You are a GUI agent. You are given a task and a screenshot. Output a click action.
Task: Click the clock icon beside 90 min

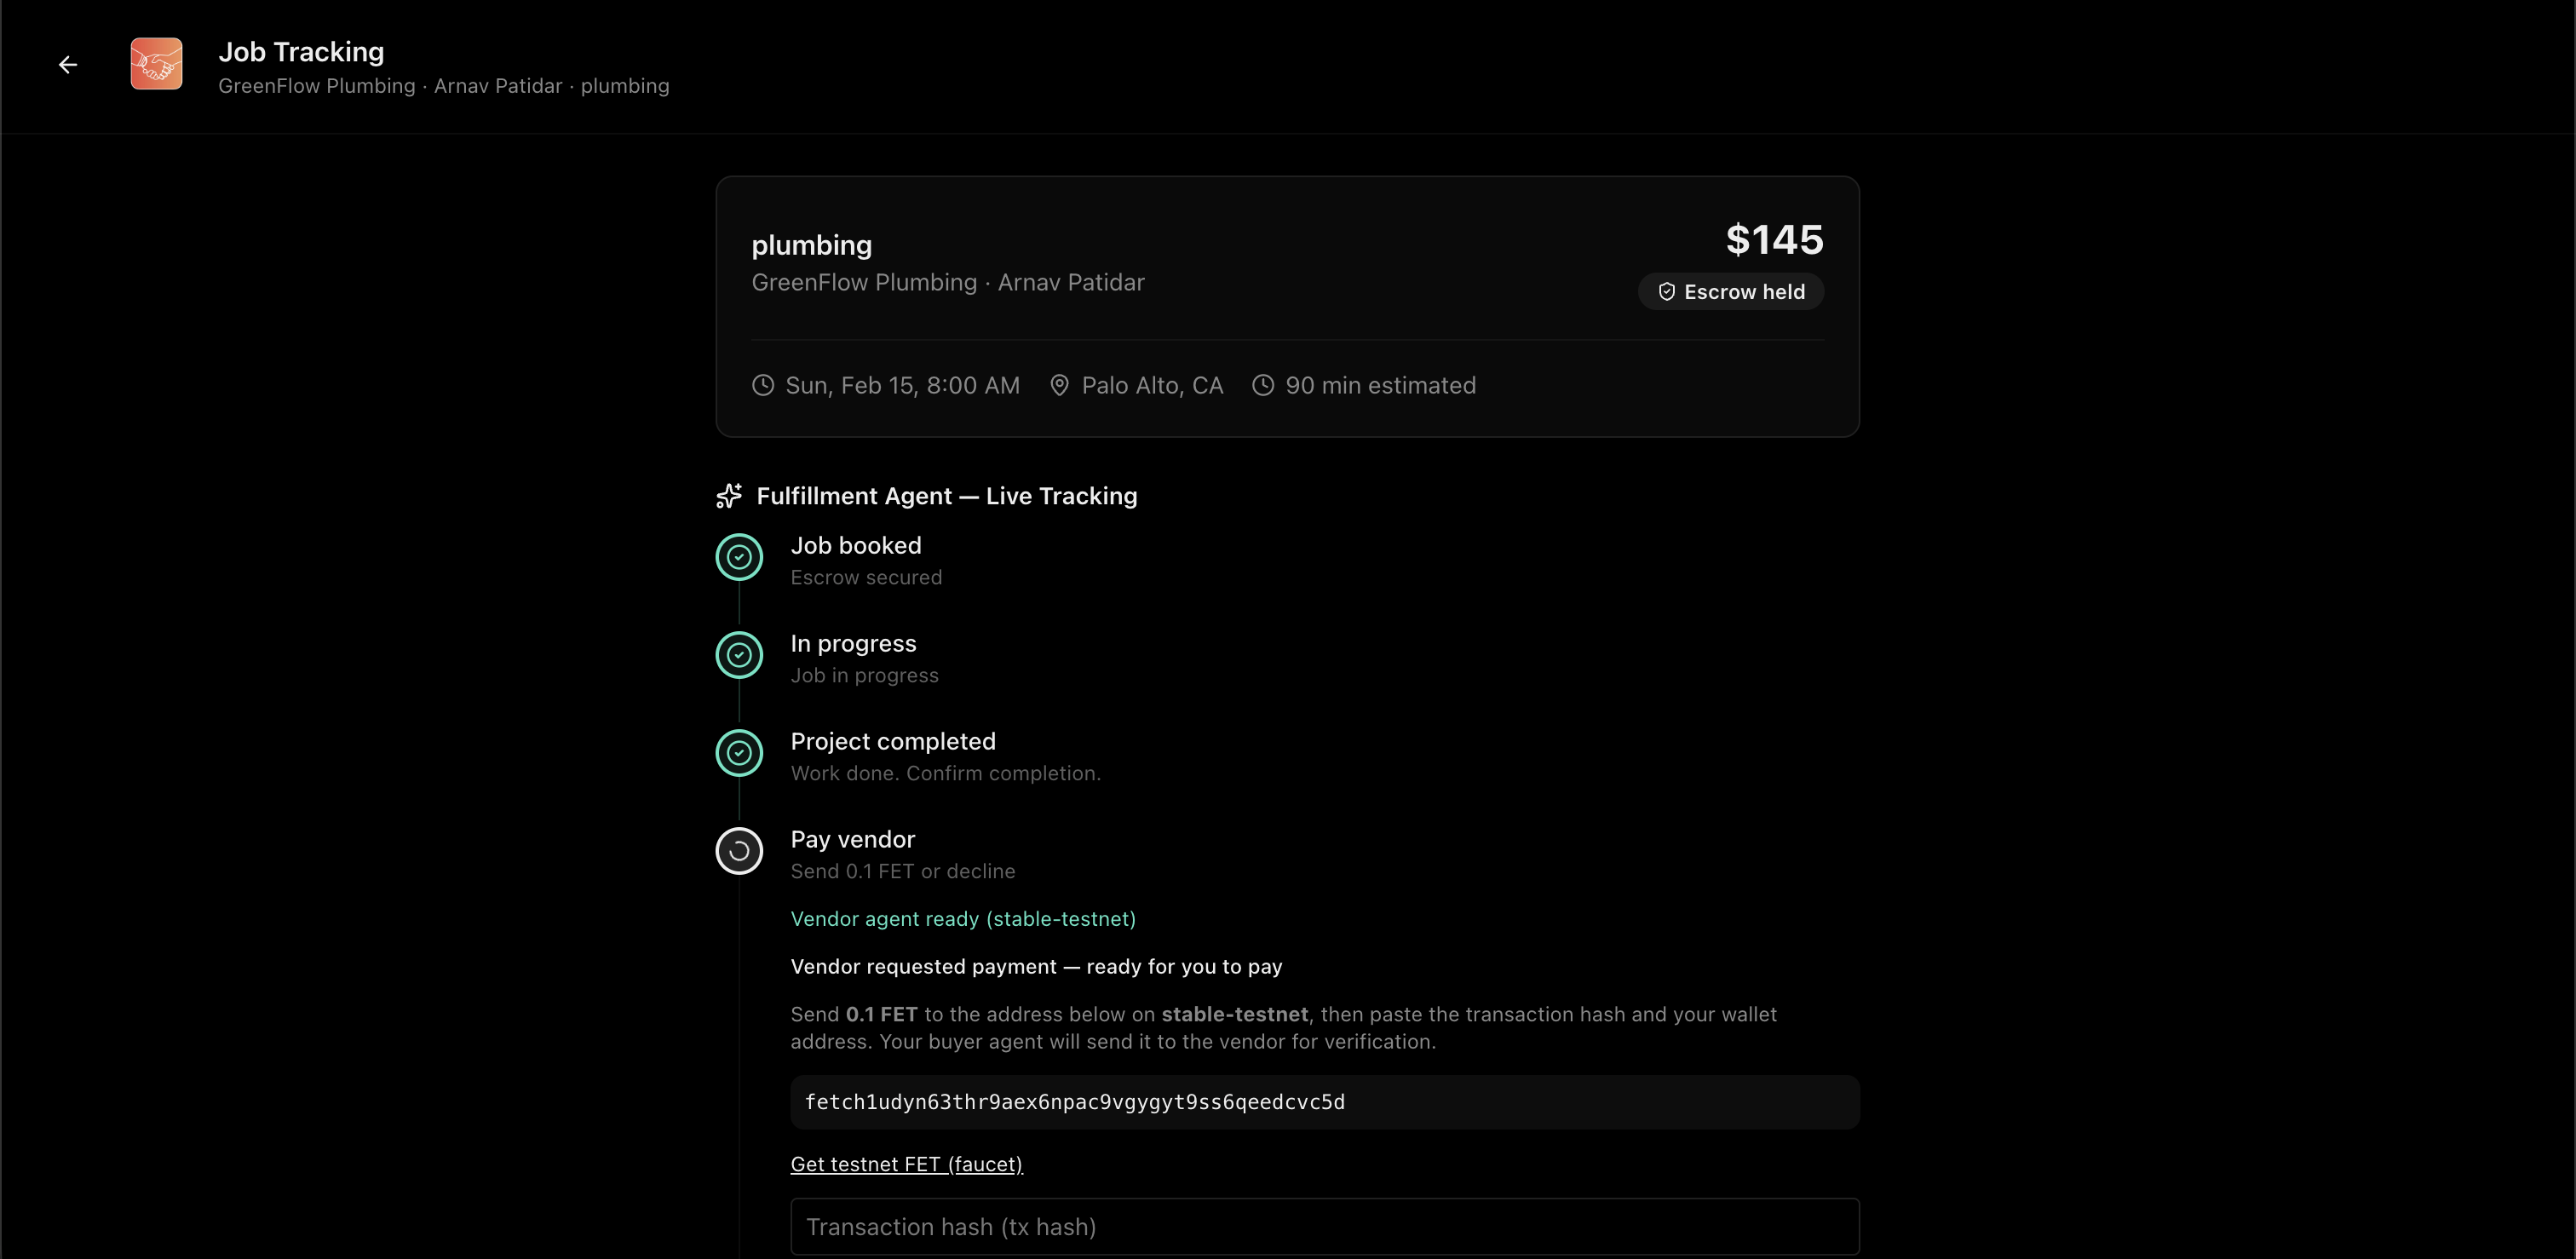[1263, 385]
